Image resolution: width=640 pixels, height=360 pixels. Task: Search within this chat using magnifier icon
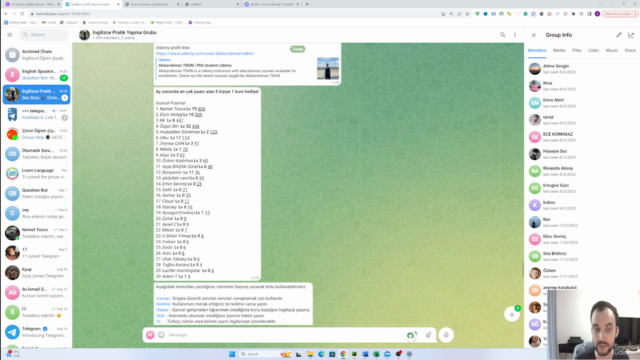(502, 35)
